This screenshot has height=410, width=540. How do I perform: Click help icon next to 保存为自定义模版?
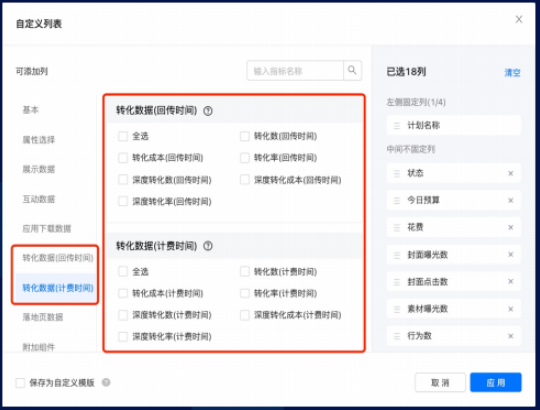coord(106,382)
